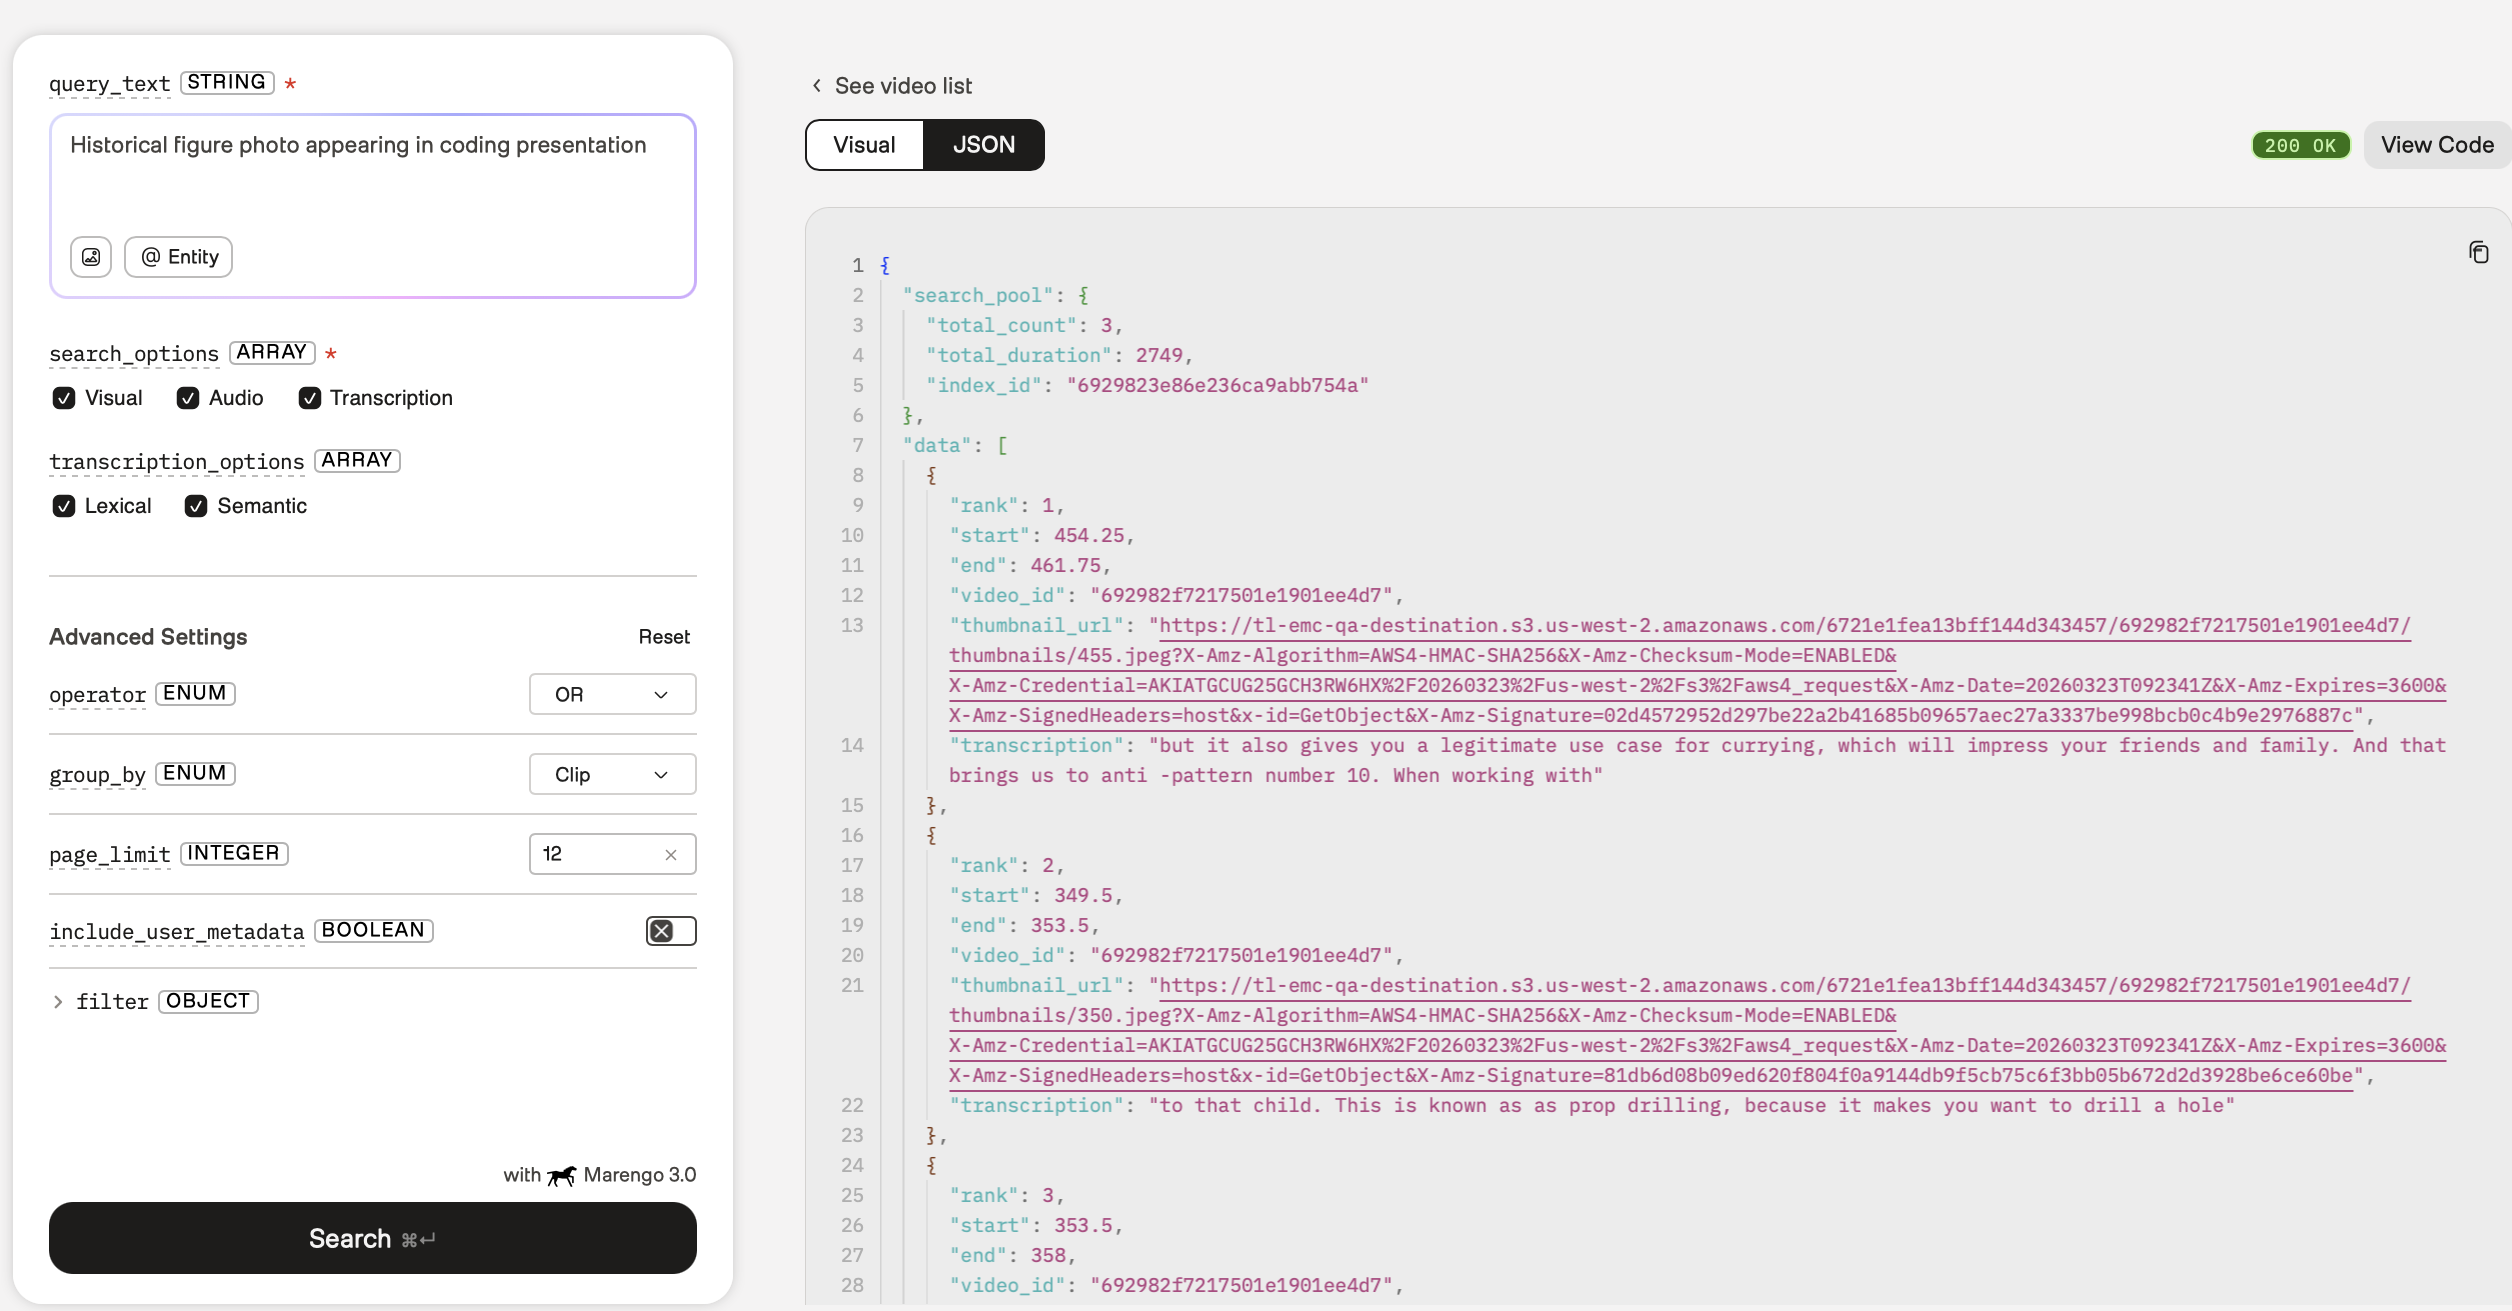Toggle include_user_metadata switch

[670, 931]
